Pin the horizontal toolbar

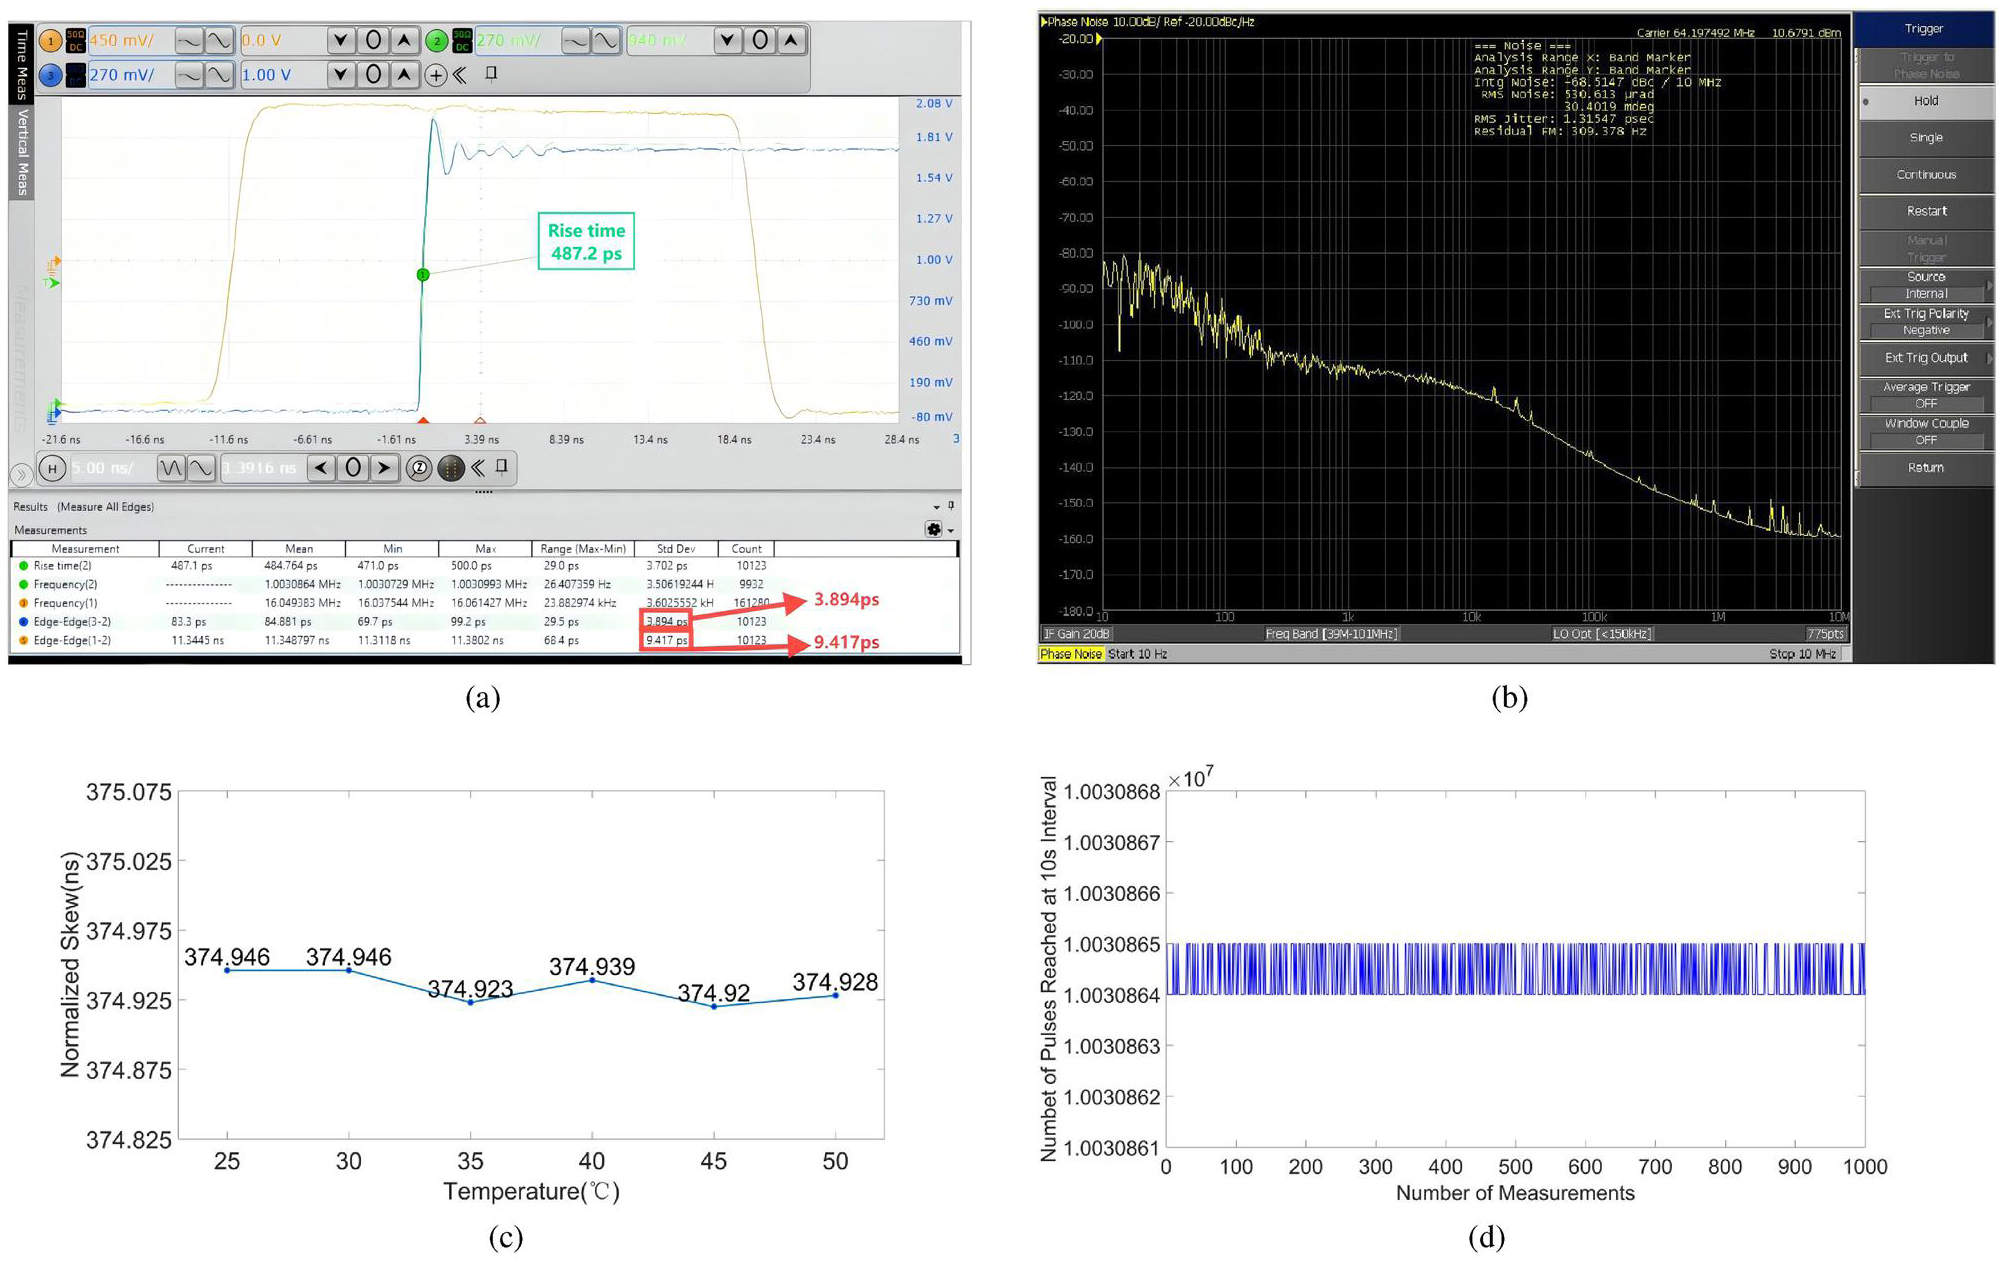(502, 467)
